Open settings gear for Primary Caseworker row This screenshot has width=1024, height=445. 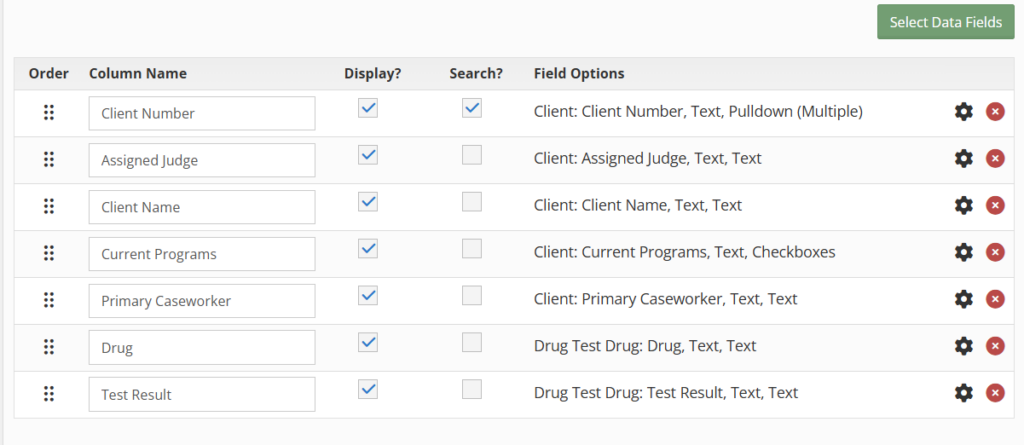963,299
